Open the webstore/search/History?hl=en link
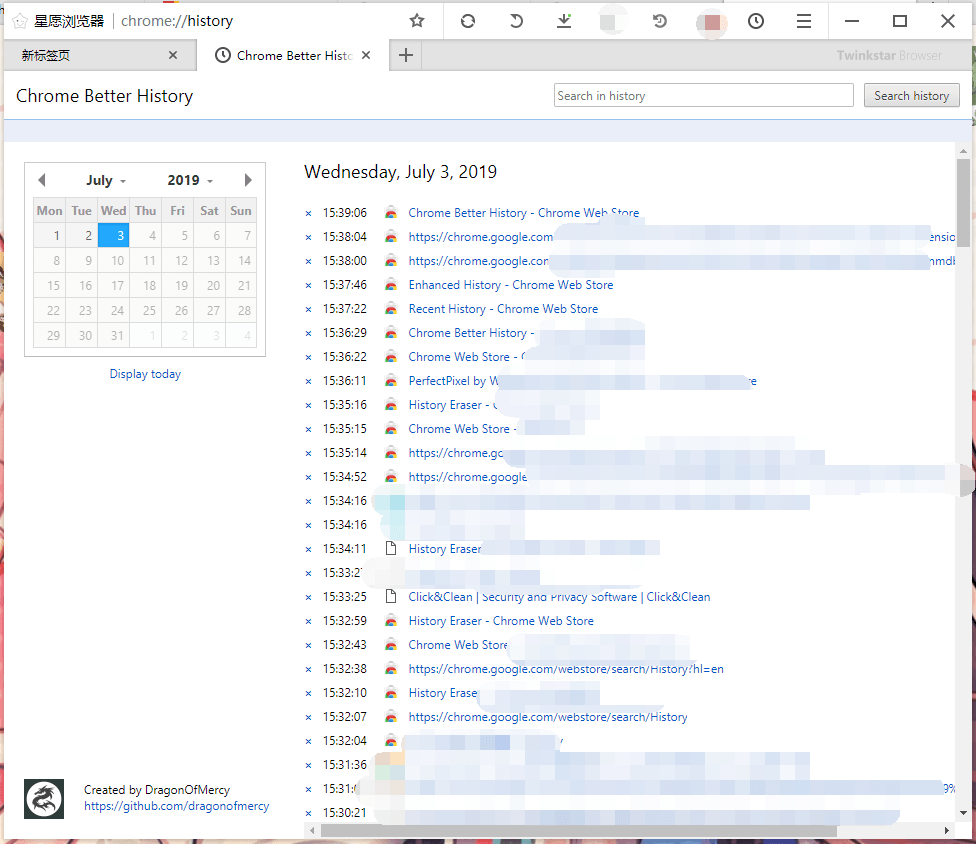Viewport: 976px width, 844px height. point(566,669)
